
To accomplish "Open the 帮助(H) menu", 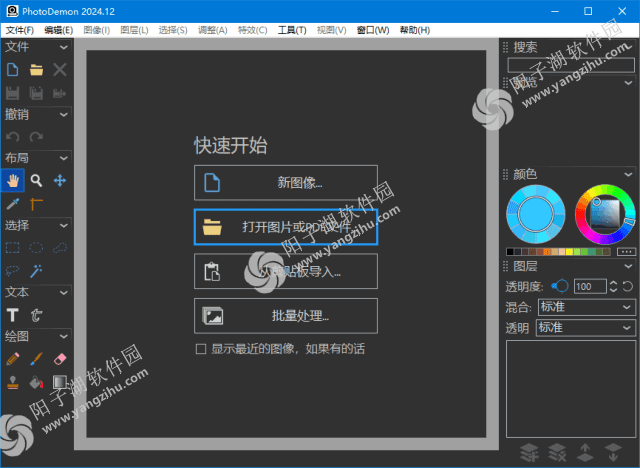I will pyautogui.click(x=415, y=30).
